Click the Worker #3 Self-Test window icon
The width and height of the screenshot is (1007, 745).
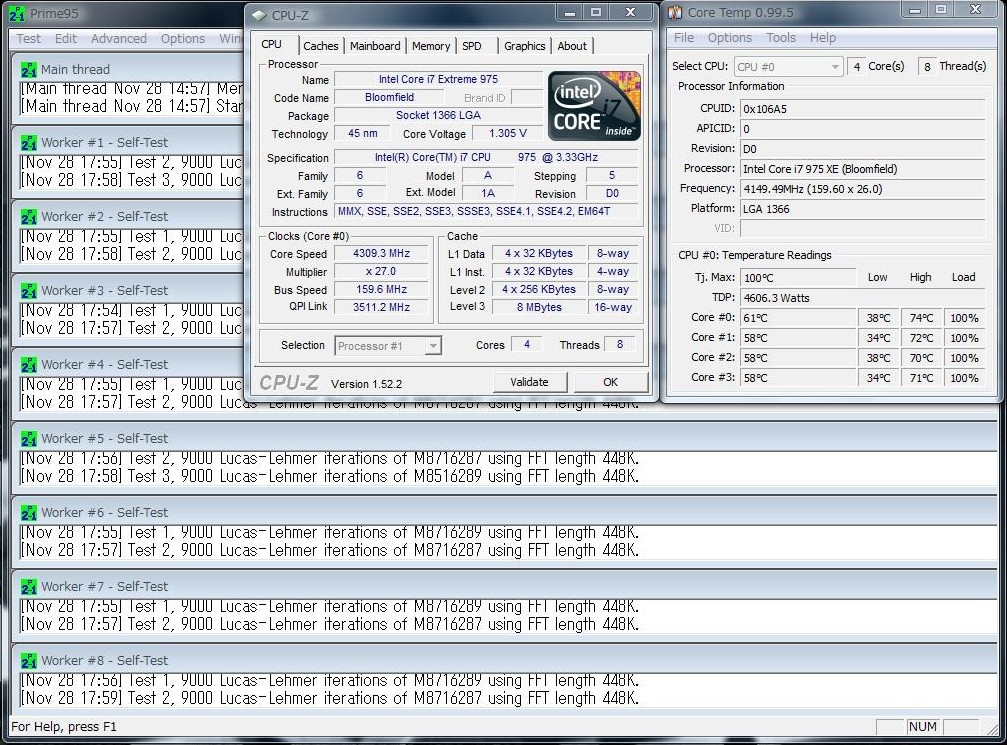[x=28, y=291]
